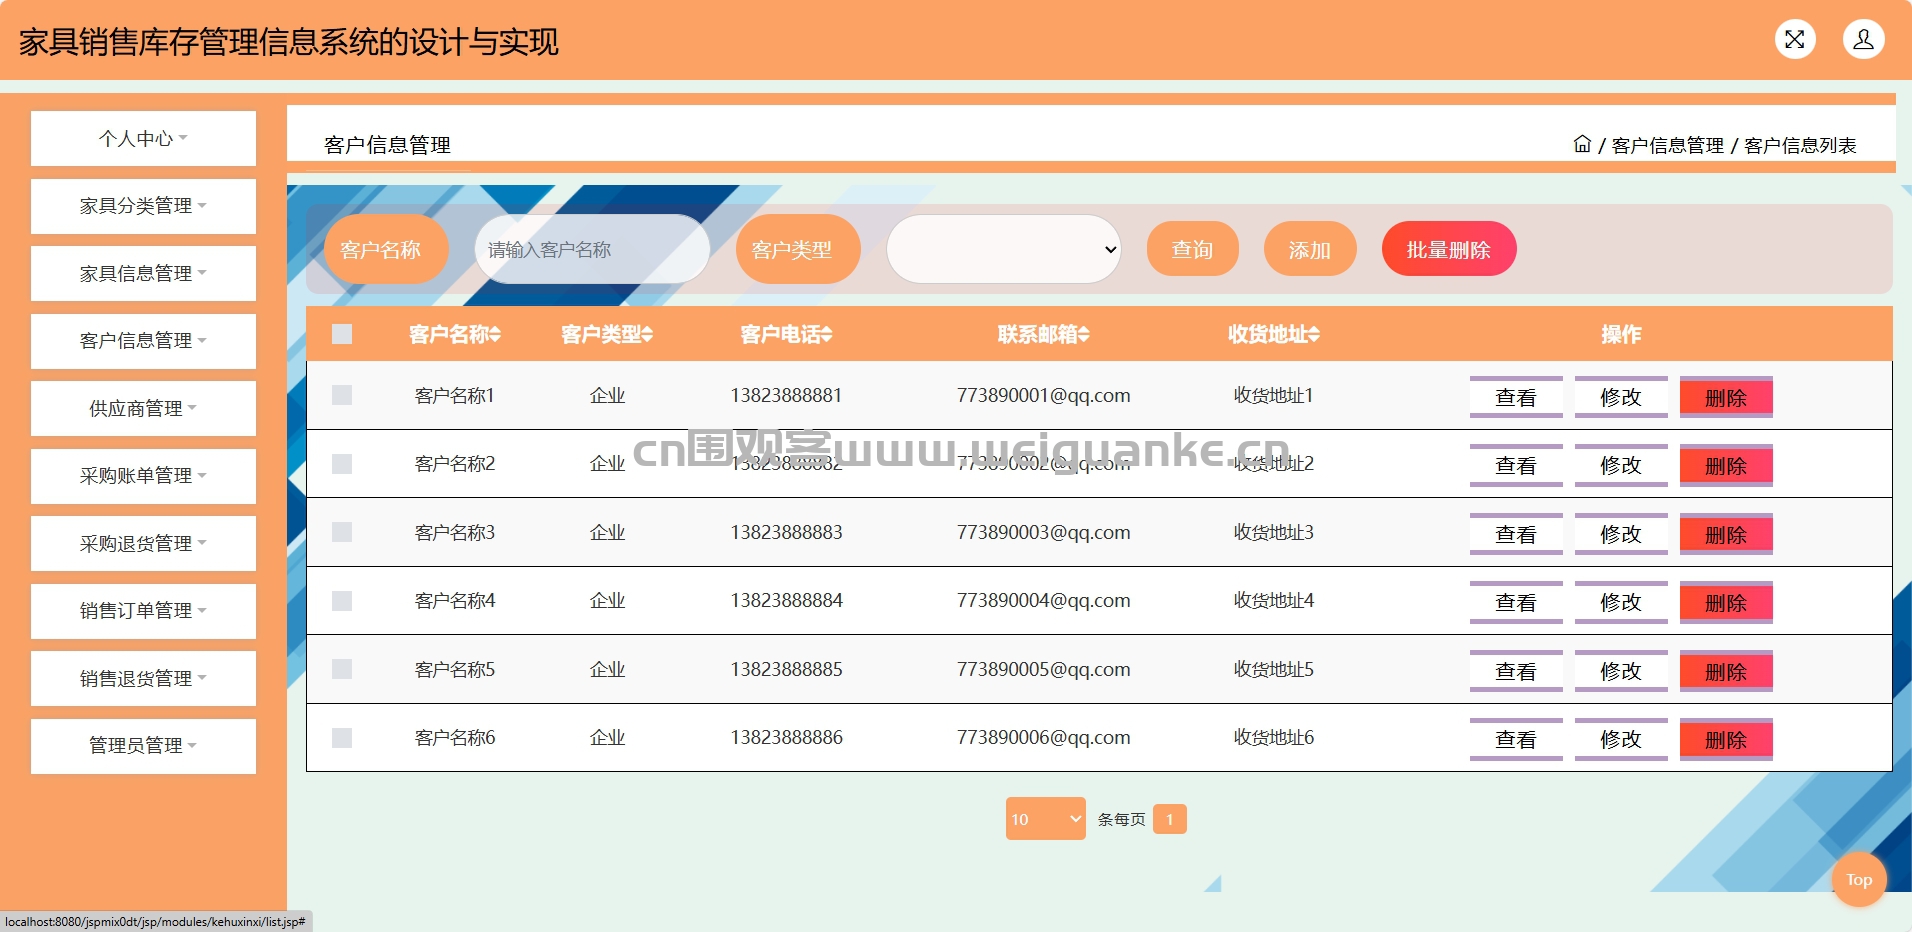Check the select-all header checkbox
The width and height of the screenshot is (1912, 932).
342,334
